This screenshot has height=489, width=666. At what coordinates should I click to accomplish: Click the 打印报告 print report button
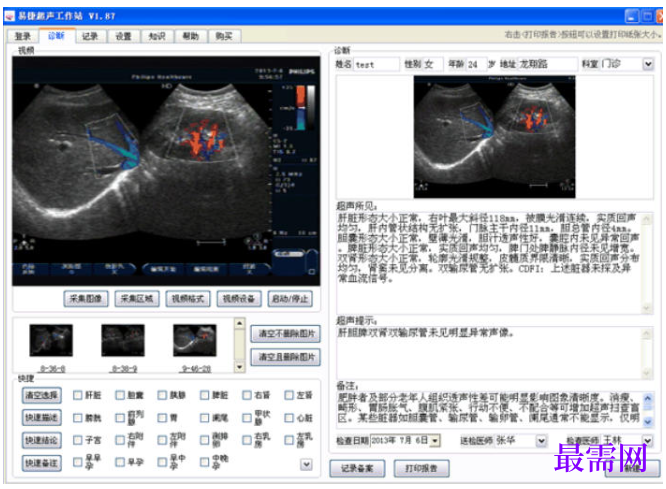pyautogui.click(x=421, y=468)
